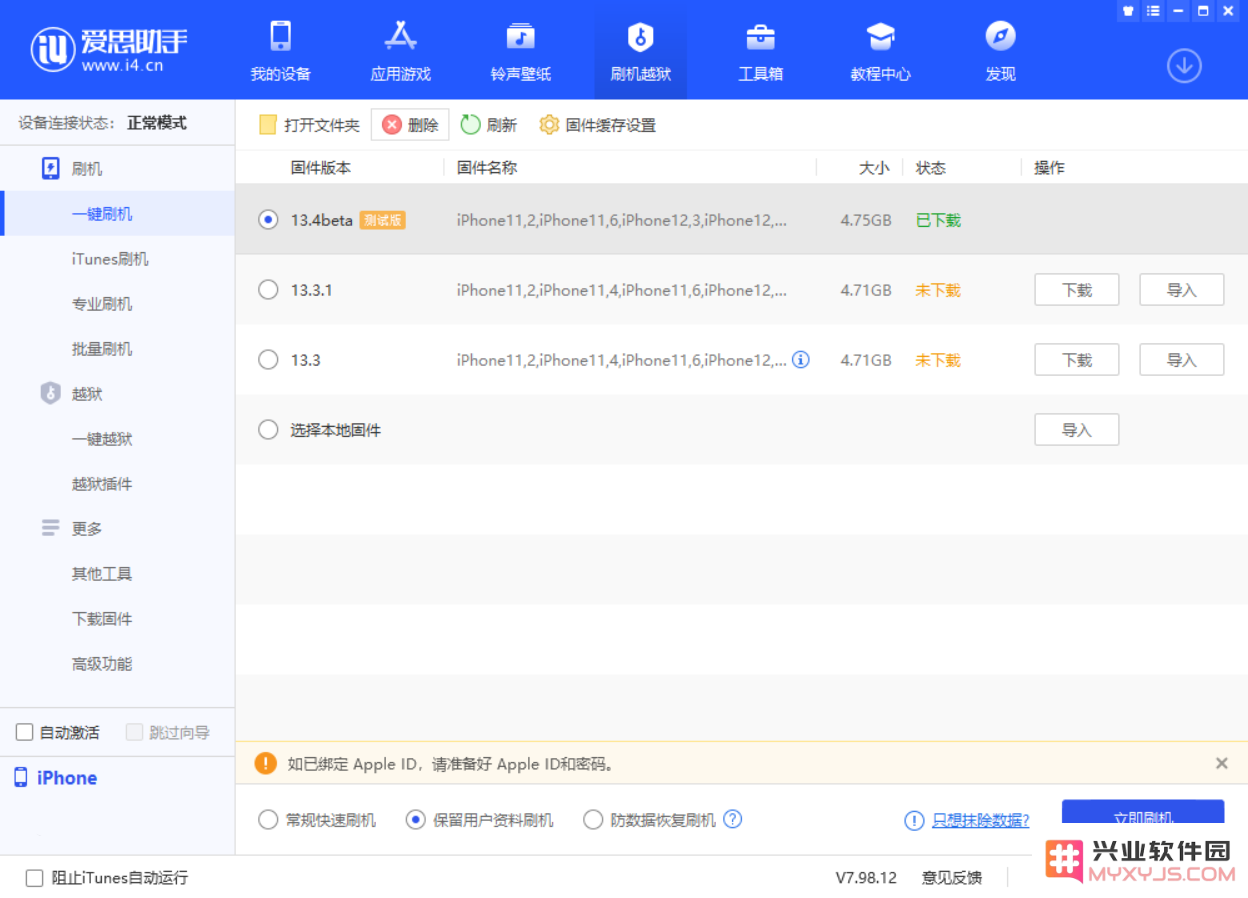Select 其他工具 in sidebar

coord(102,574)
